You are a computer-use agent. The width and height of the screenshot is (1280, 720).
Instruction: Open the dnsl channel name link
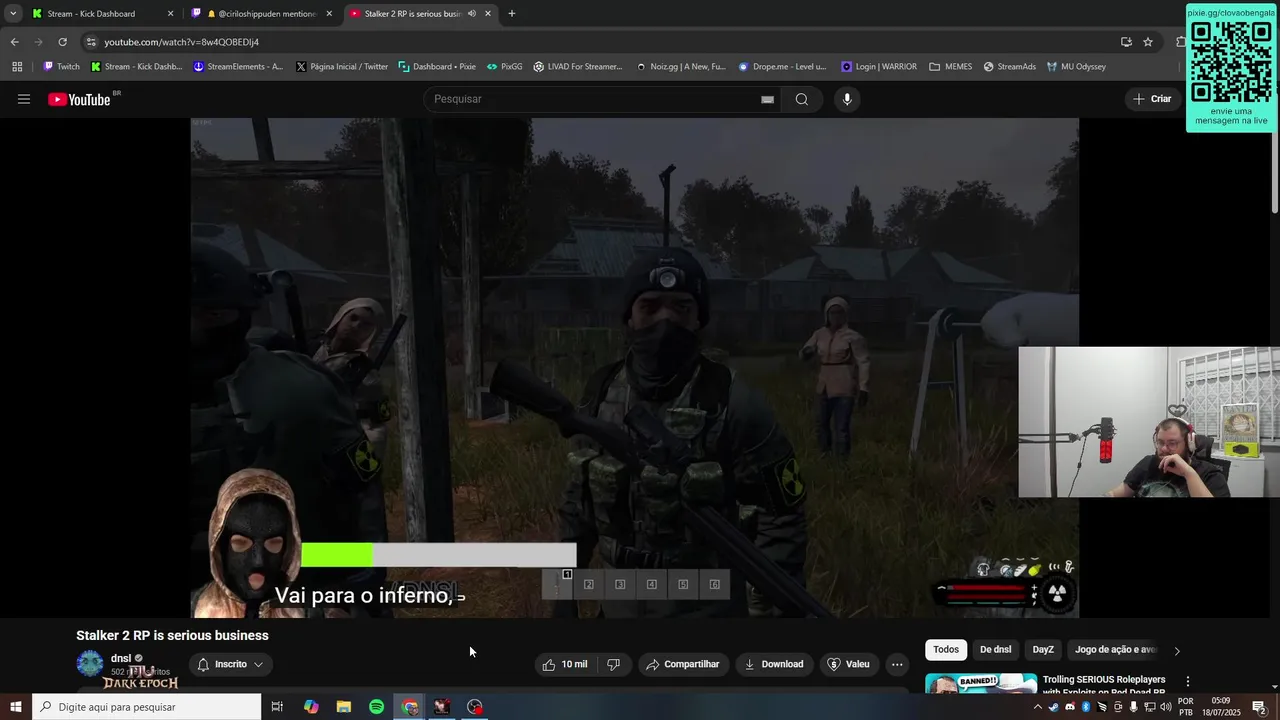pyautogui.click(x=121, y=658)
